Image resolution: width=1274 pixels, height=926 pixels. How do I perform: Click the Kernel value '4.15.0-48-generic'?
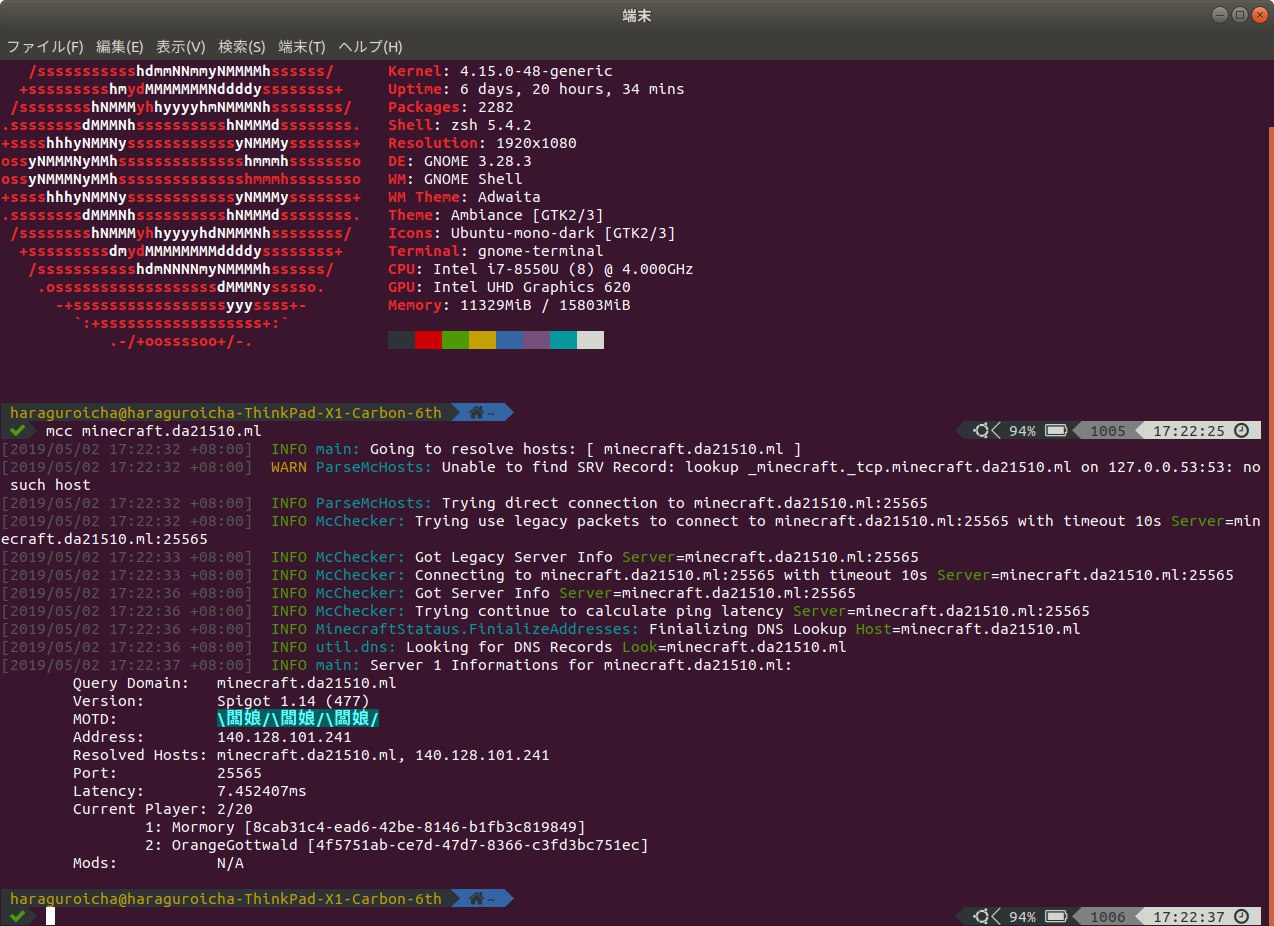coord(536,71)
